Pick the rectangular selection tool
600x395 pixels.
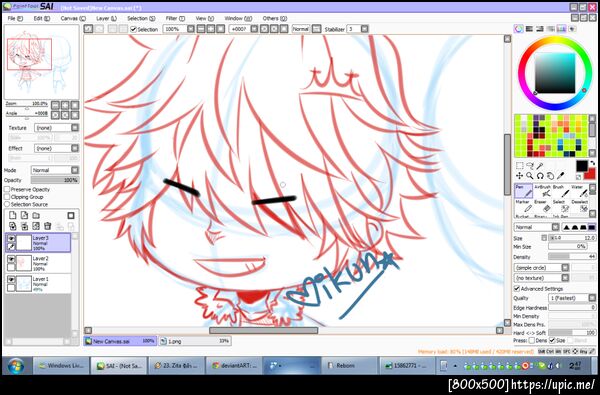click(x=520, y=166)
